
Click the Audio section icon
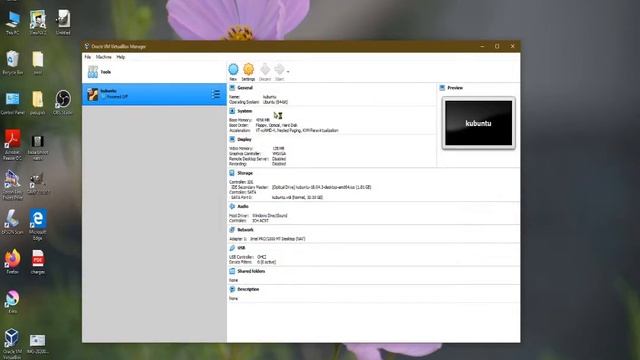[x=232, y=207]
